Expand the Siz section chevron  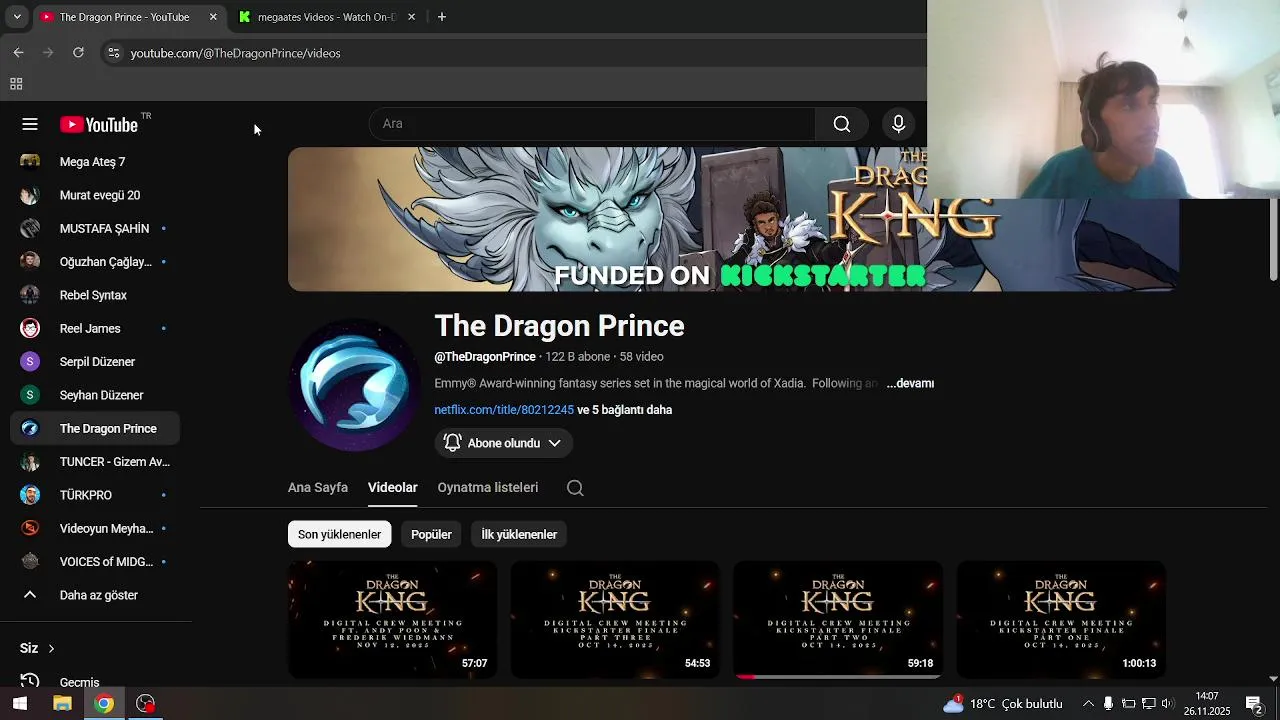(x=51, y=649)
